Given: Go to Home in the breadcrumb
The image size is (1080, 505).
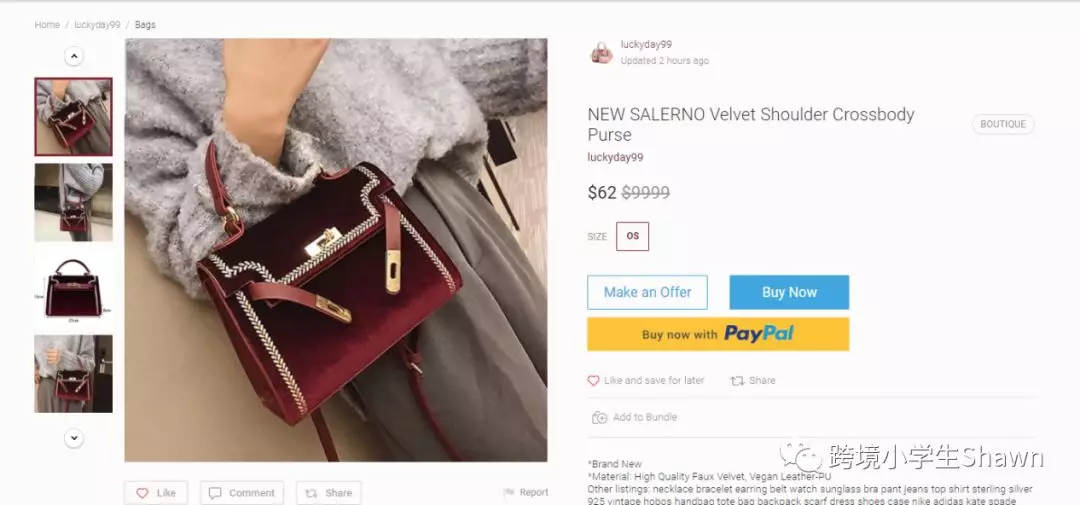Looking at the screenshot, I should 47,25.
